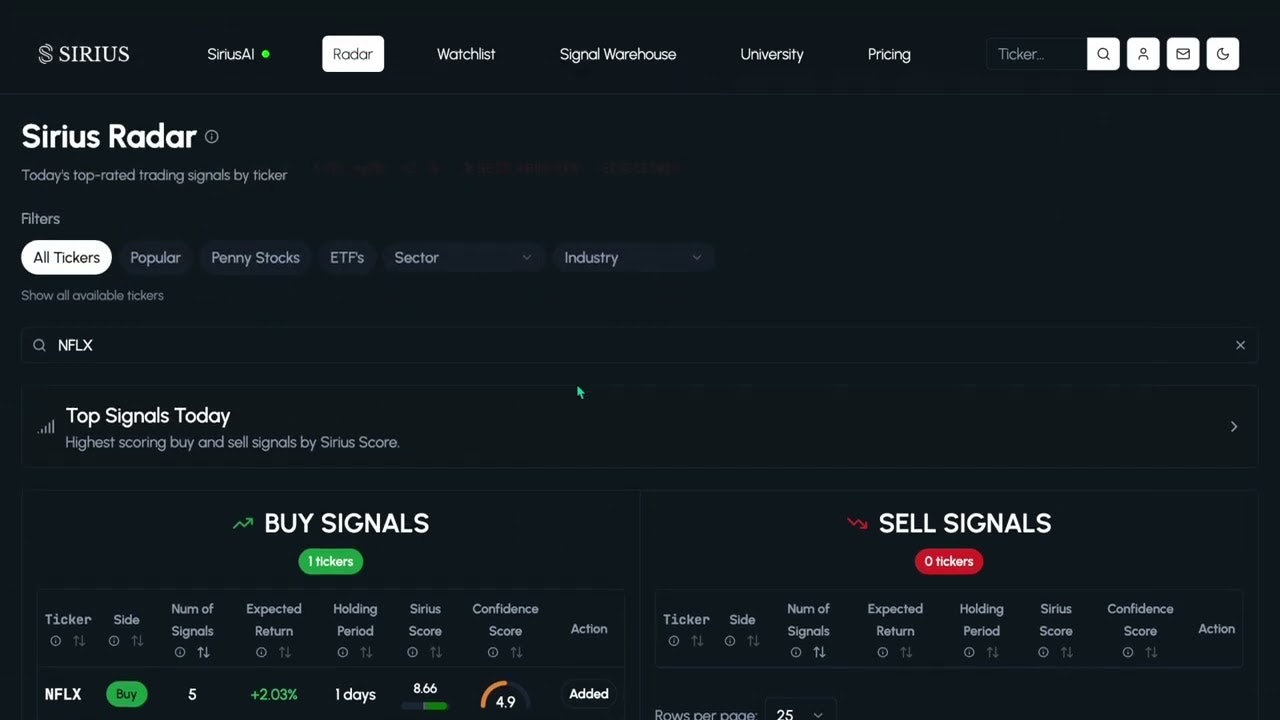Open the Watchlist page

click(x=466, y=54)
